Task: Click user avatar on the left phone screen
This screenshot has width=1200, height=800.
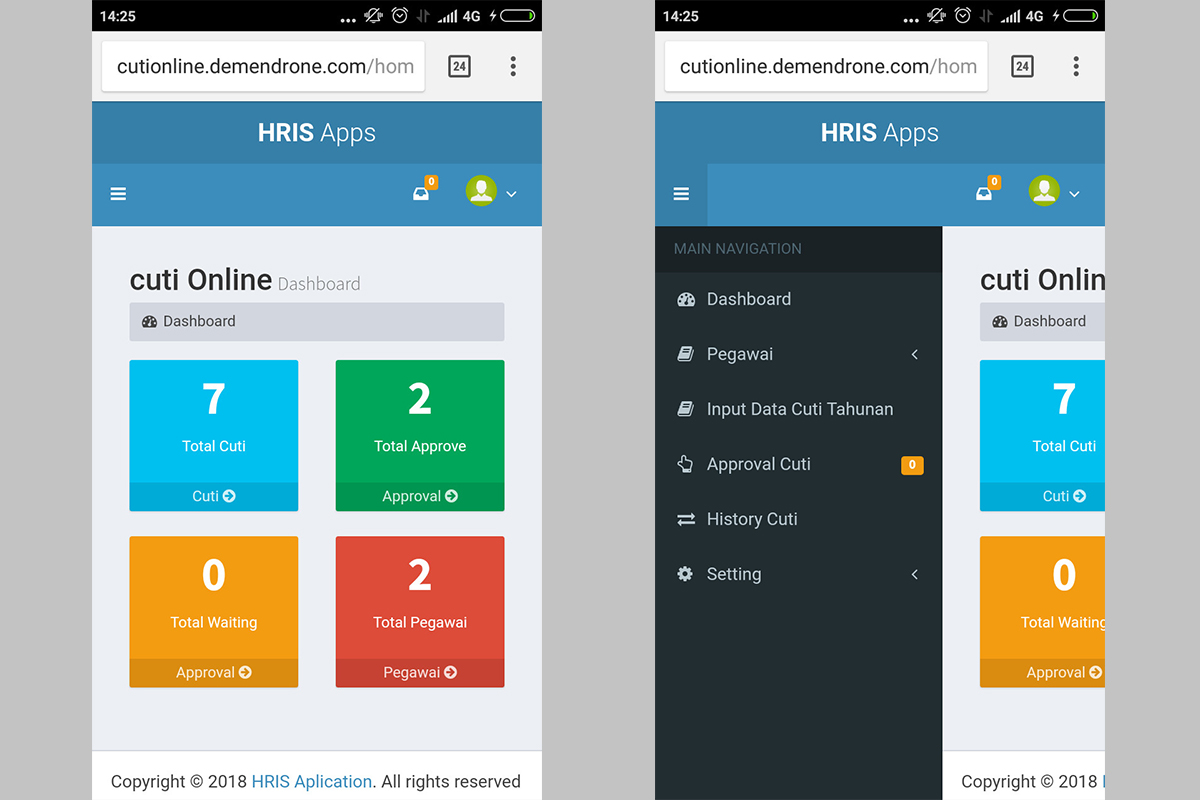Action: click(481, 191)
